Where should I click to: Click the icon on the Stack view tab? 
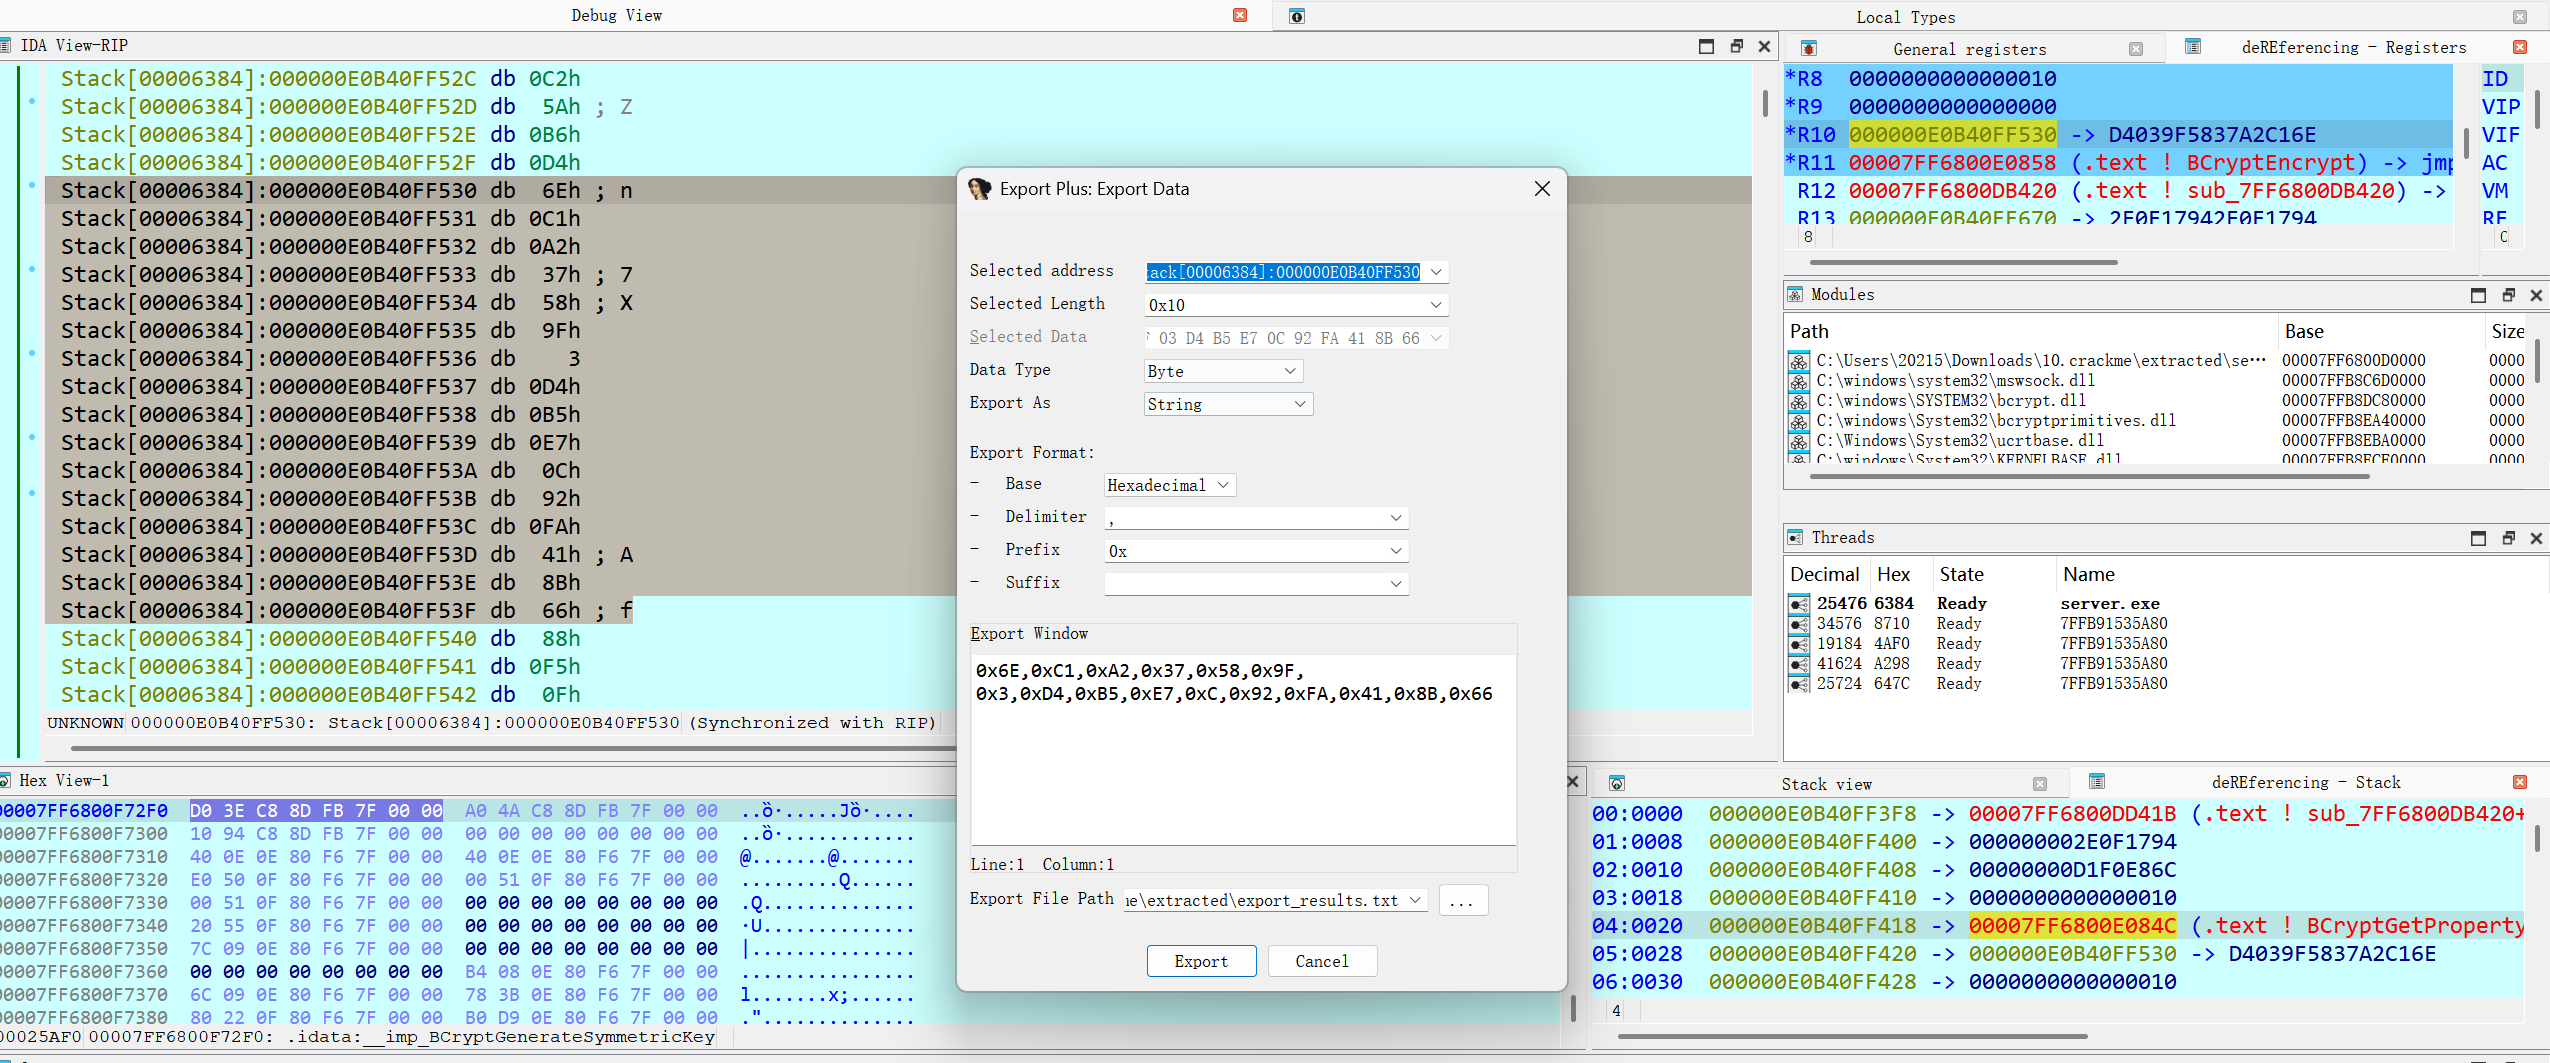pos(1617,783)
